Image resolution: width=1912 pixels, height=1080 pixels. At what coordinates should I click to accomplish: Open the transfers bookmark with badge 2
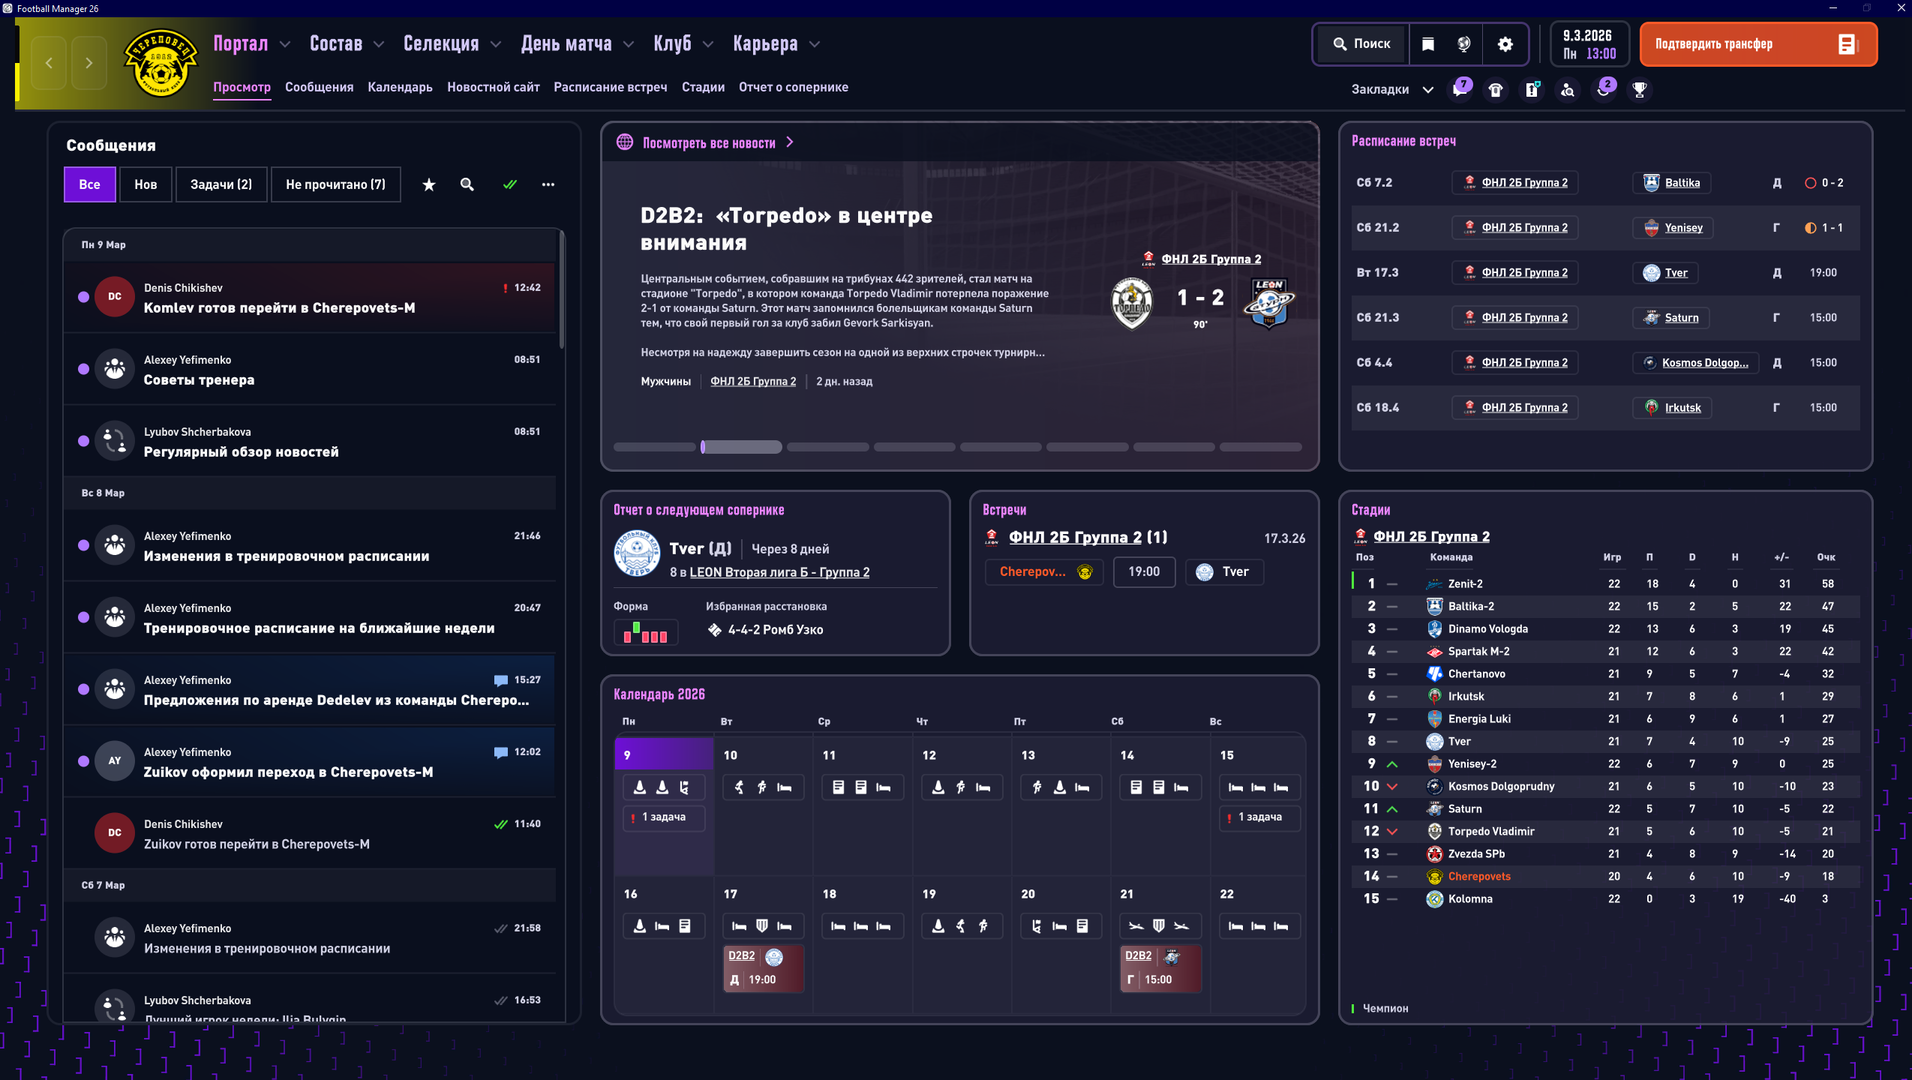coord(1605,89)
